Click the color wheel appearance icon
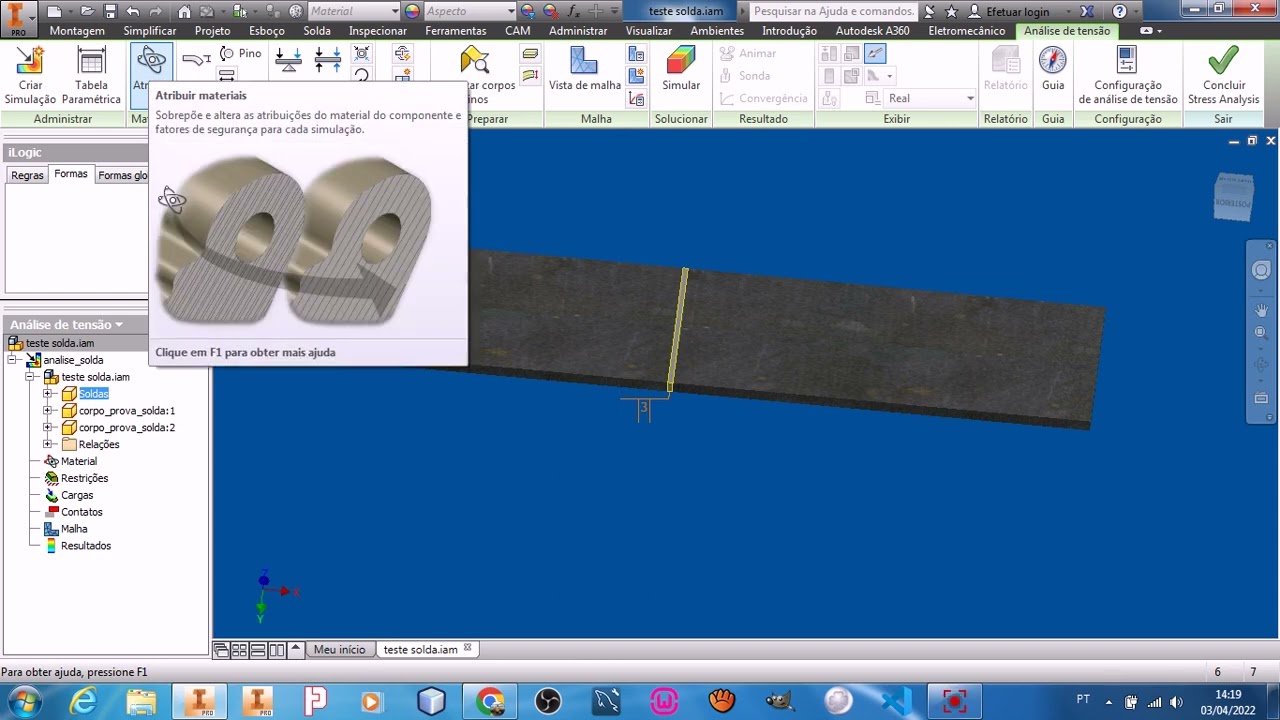Image resolution: width=1280 pixels, height=720 pixels. [412, 11]
